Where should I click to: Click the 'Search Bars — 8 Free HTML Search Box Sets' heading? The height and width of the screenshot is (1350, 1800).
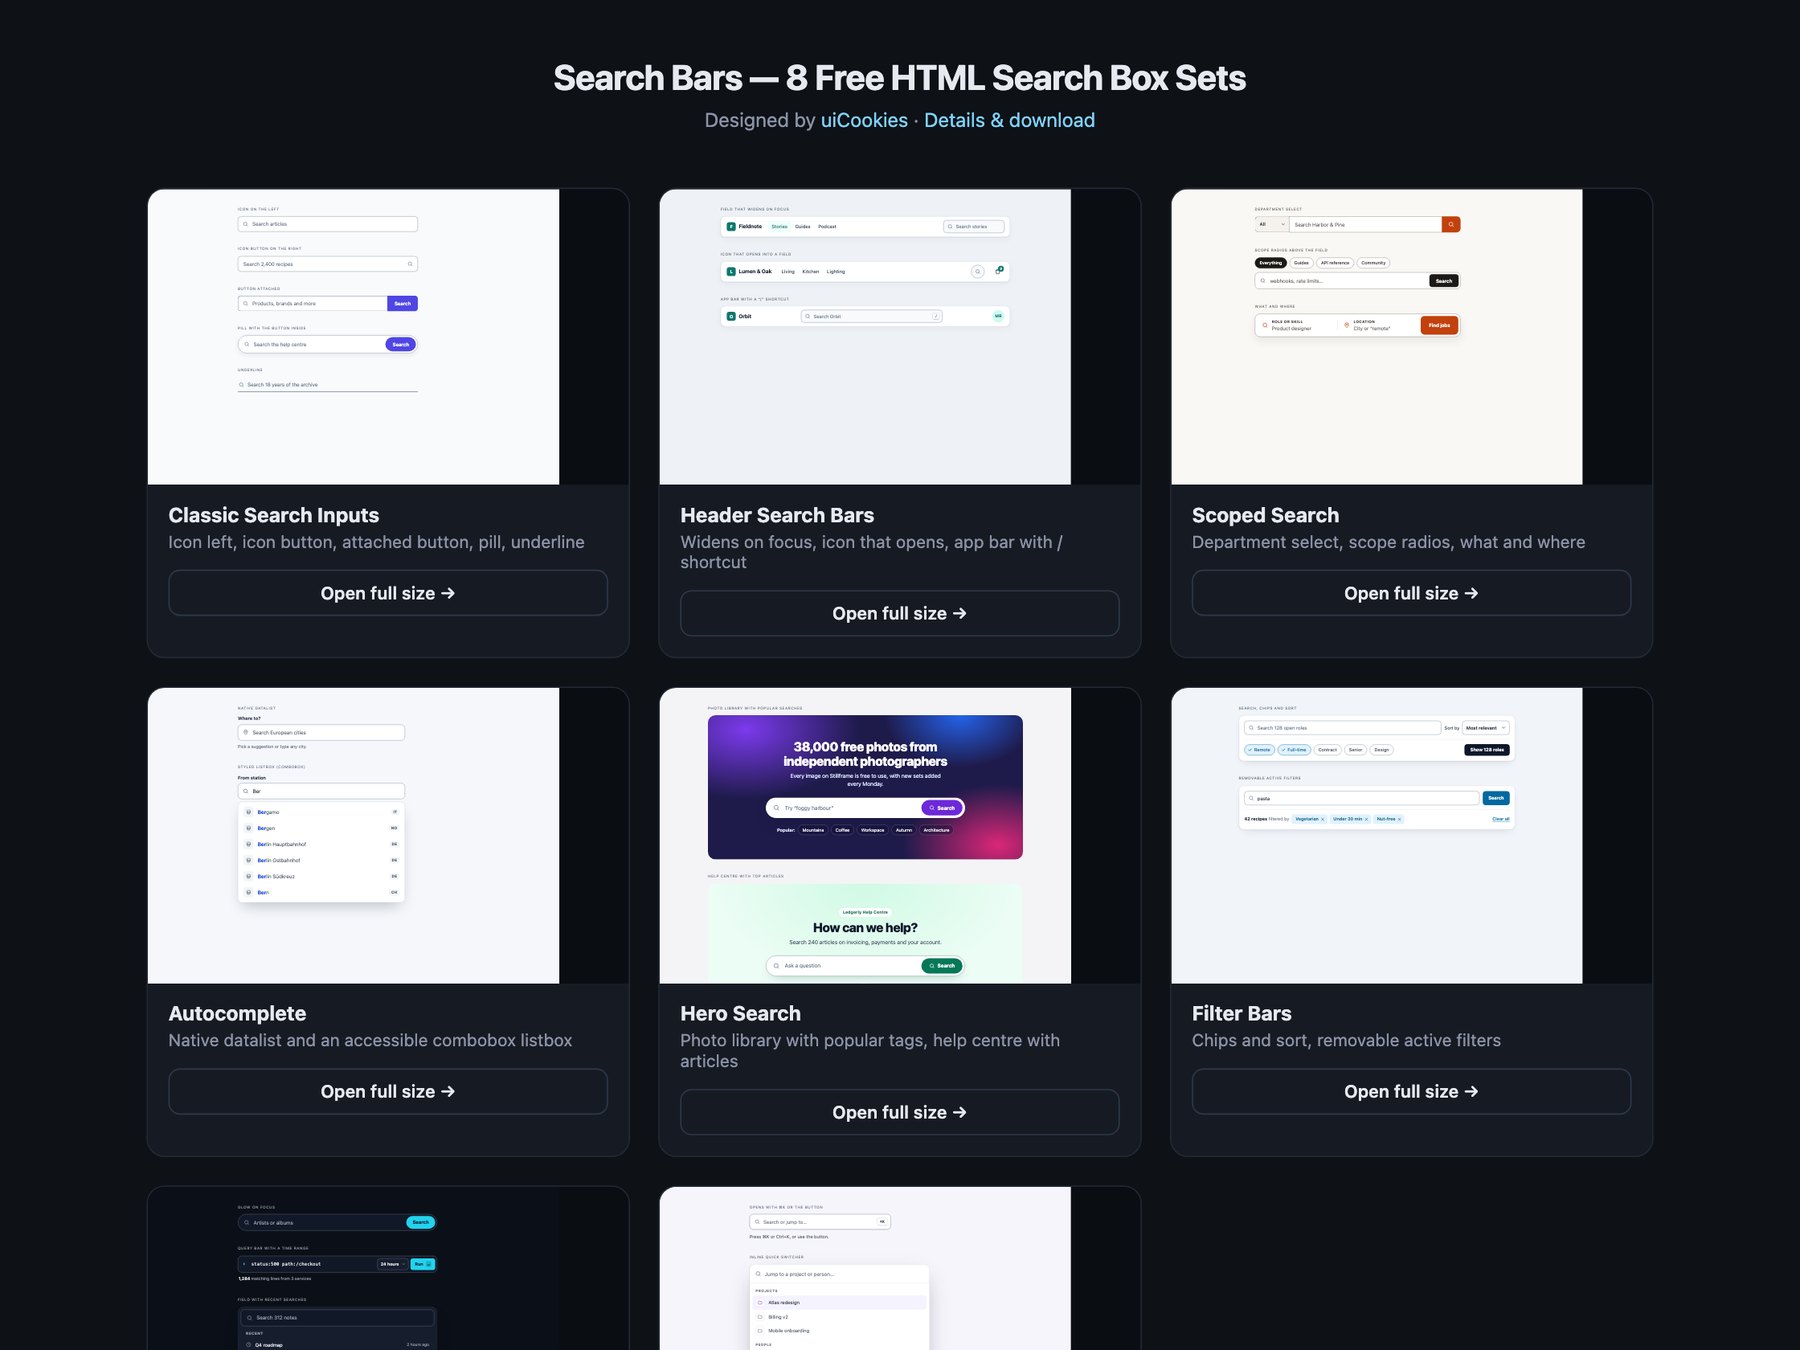[x=900, y=78]
